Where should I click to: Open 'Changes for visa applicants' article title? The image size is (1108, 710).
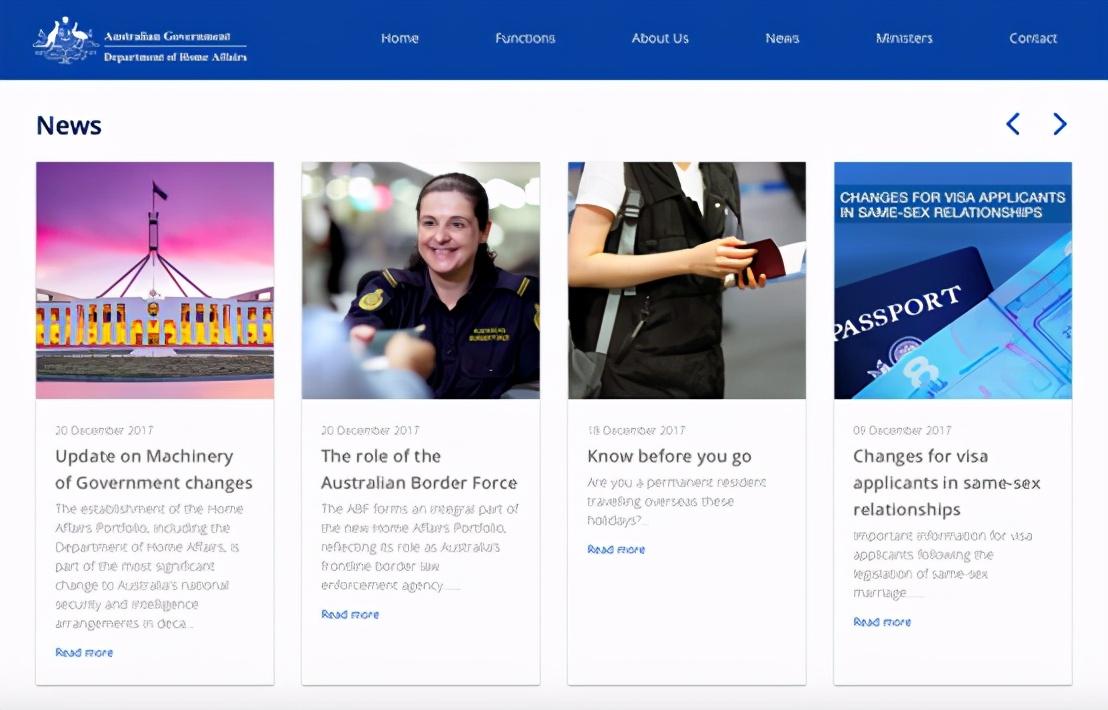[946, 483]
